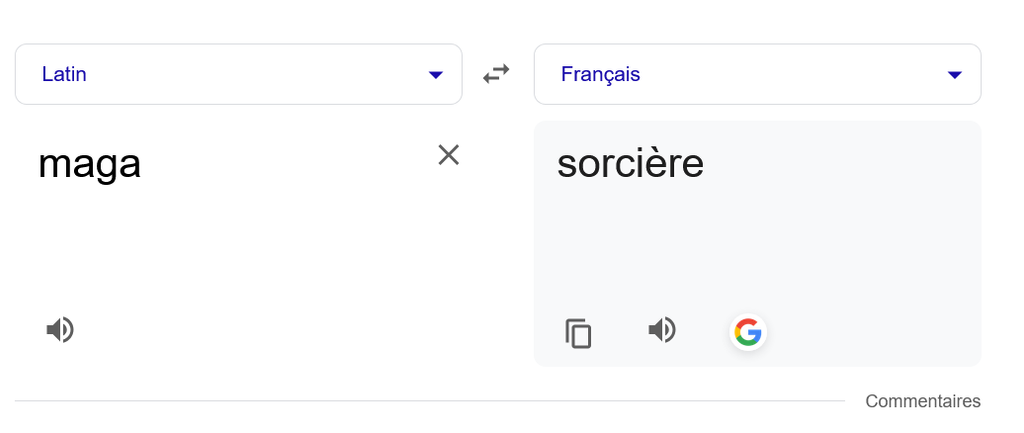Open the target language selector box
Viewport: 1024px width, 433px height.
[758, 74]
